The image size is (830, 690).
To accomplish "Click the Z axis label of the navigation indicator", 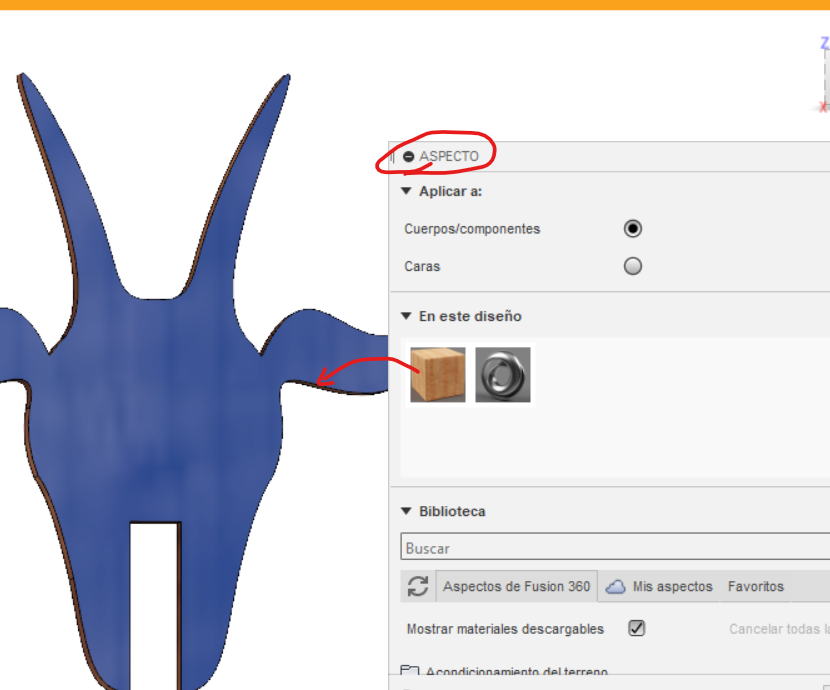I will click(823, 43).
